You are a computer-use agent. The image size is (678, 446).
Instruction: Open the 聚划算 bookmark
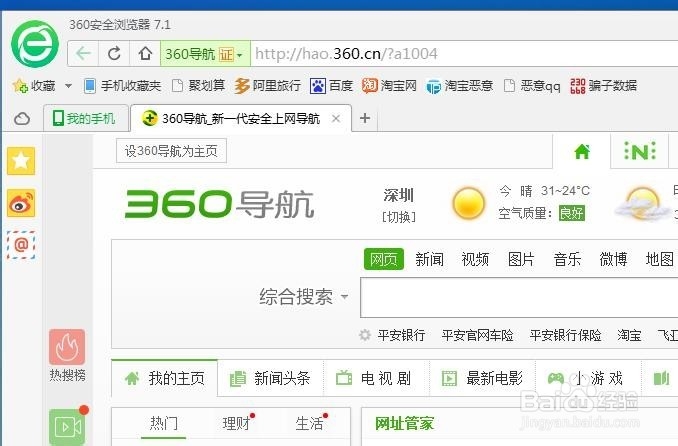coord(198,86)
